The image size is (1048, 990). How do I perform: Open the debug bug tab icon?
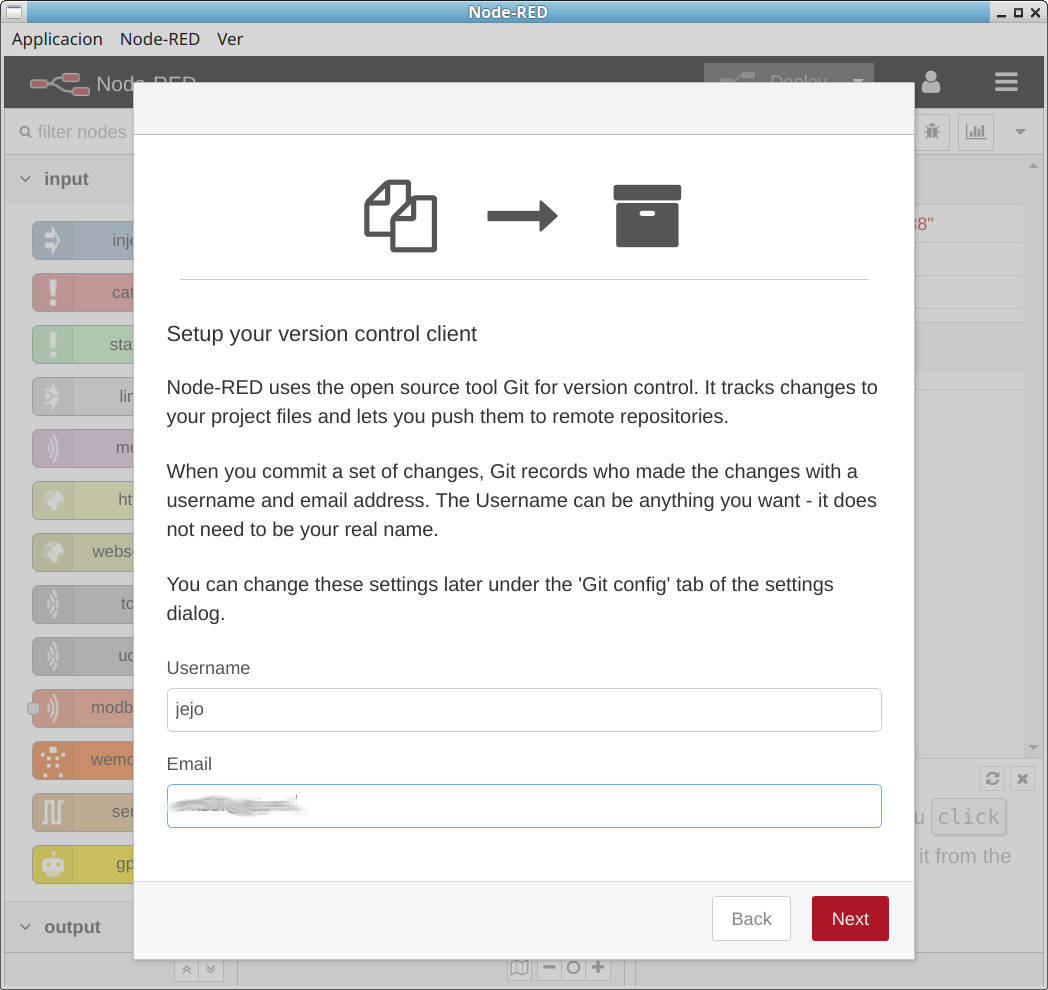click(x=932, y=131)
